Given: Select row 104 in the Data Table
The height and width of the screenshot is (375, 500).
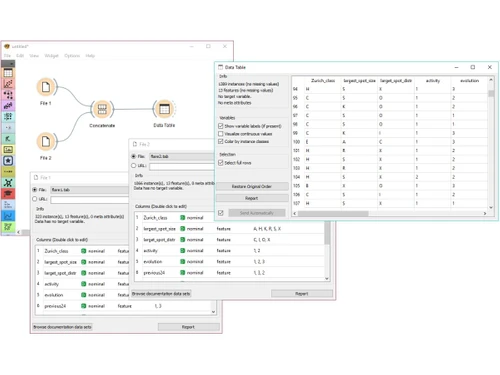Looking at the screenshot, I should click(390, 177).
